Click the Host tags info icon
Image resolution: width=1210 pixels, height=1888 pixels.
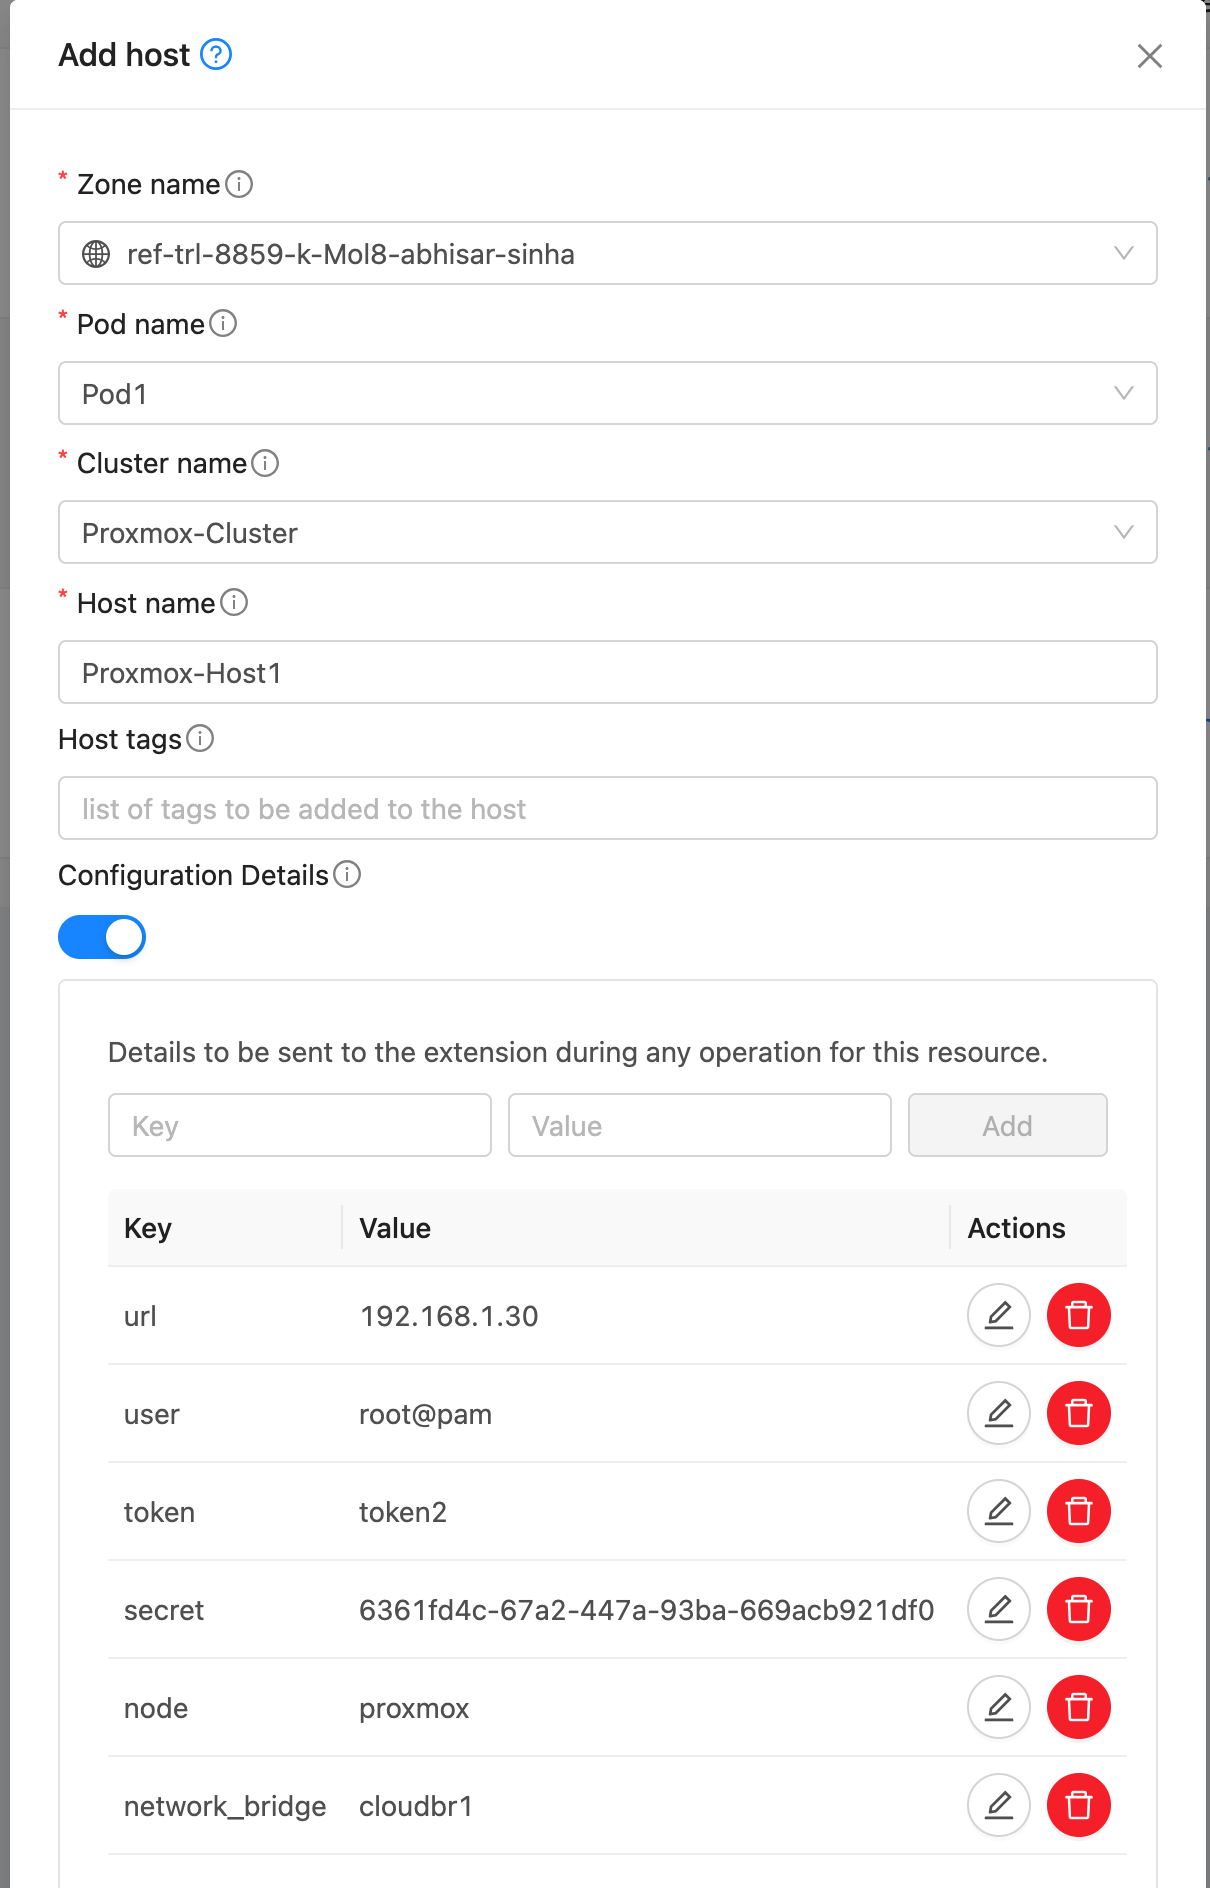click(x=200, y=739)
